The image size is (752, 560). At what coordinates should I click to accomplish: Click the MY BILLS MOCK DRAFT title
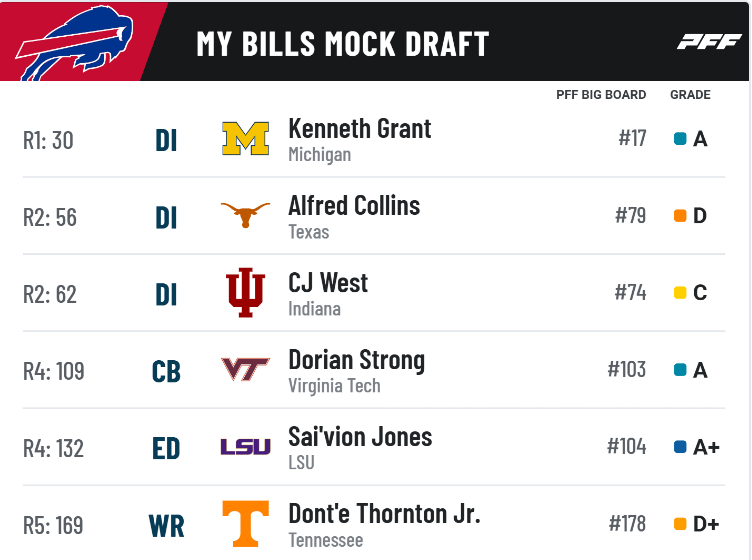point(342,44)
